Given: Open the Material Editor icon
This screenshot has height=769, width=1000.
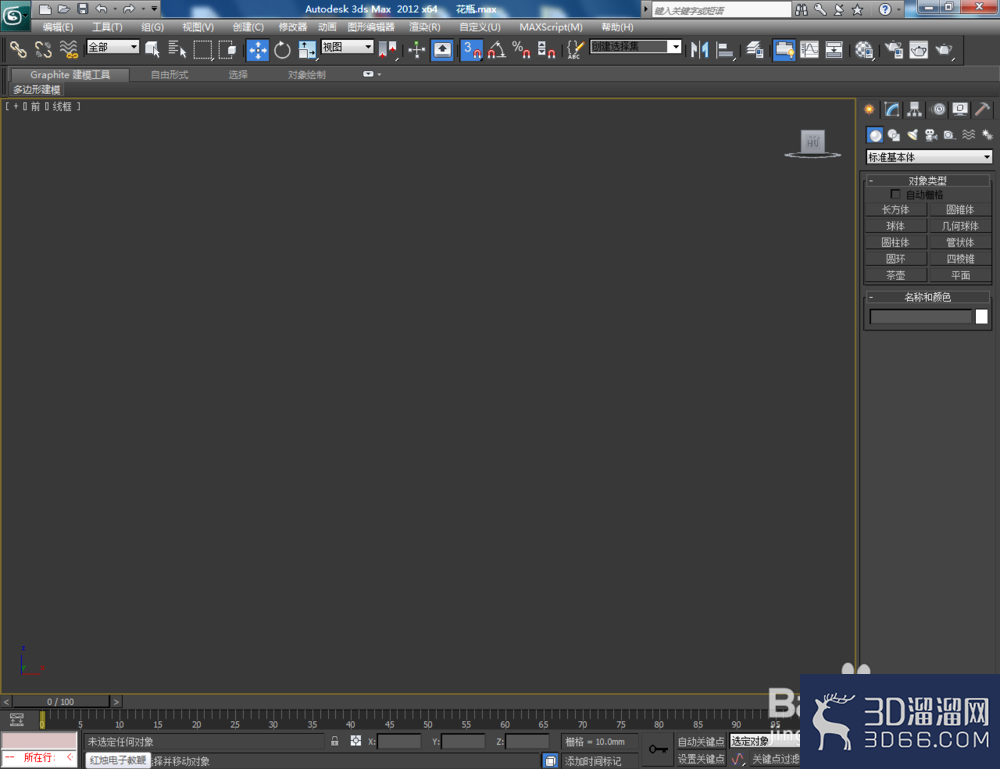Looking at the screenshot, I should click(864, 50).
